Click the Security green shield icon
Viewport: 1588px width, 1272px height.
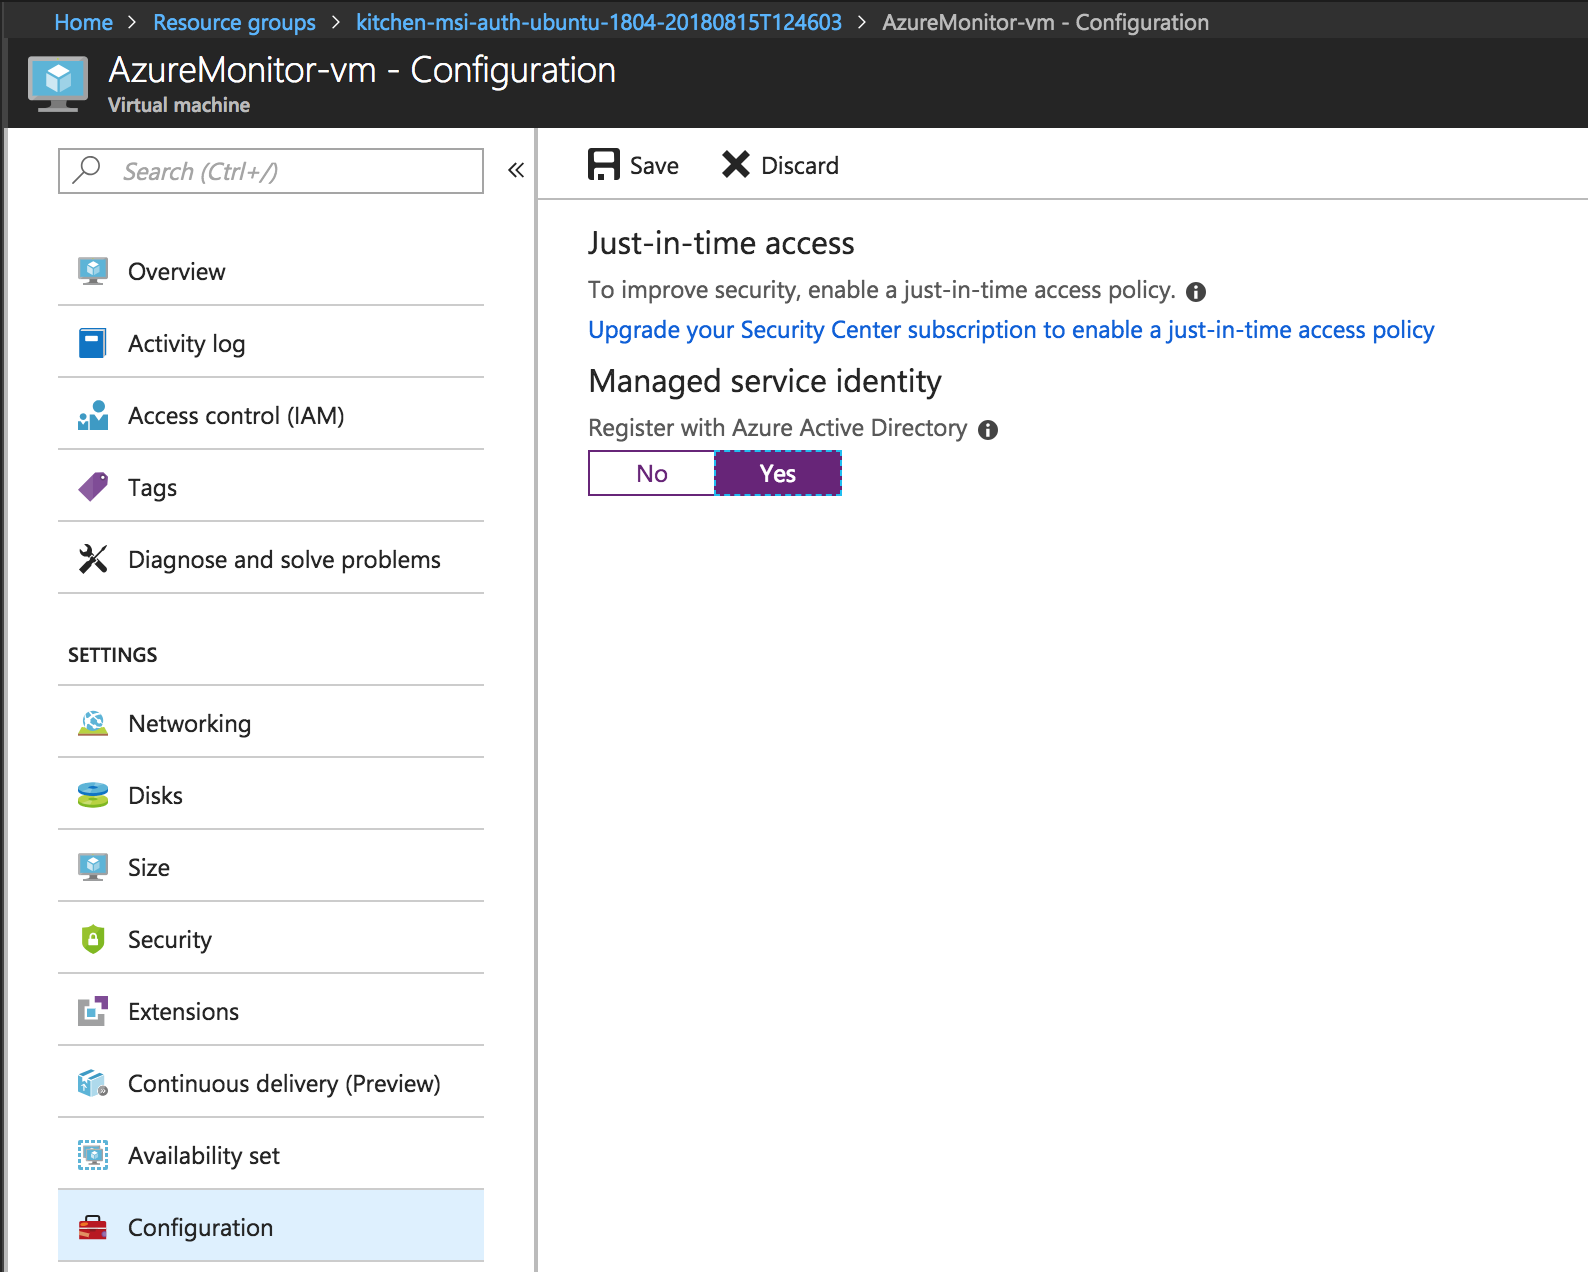click(x=93, y=939)
